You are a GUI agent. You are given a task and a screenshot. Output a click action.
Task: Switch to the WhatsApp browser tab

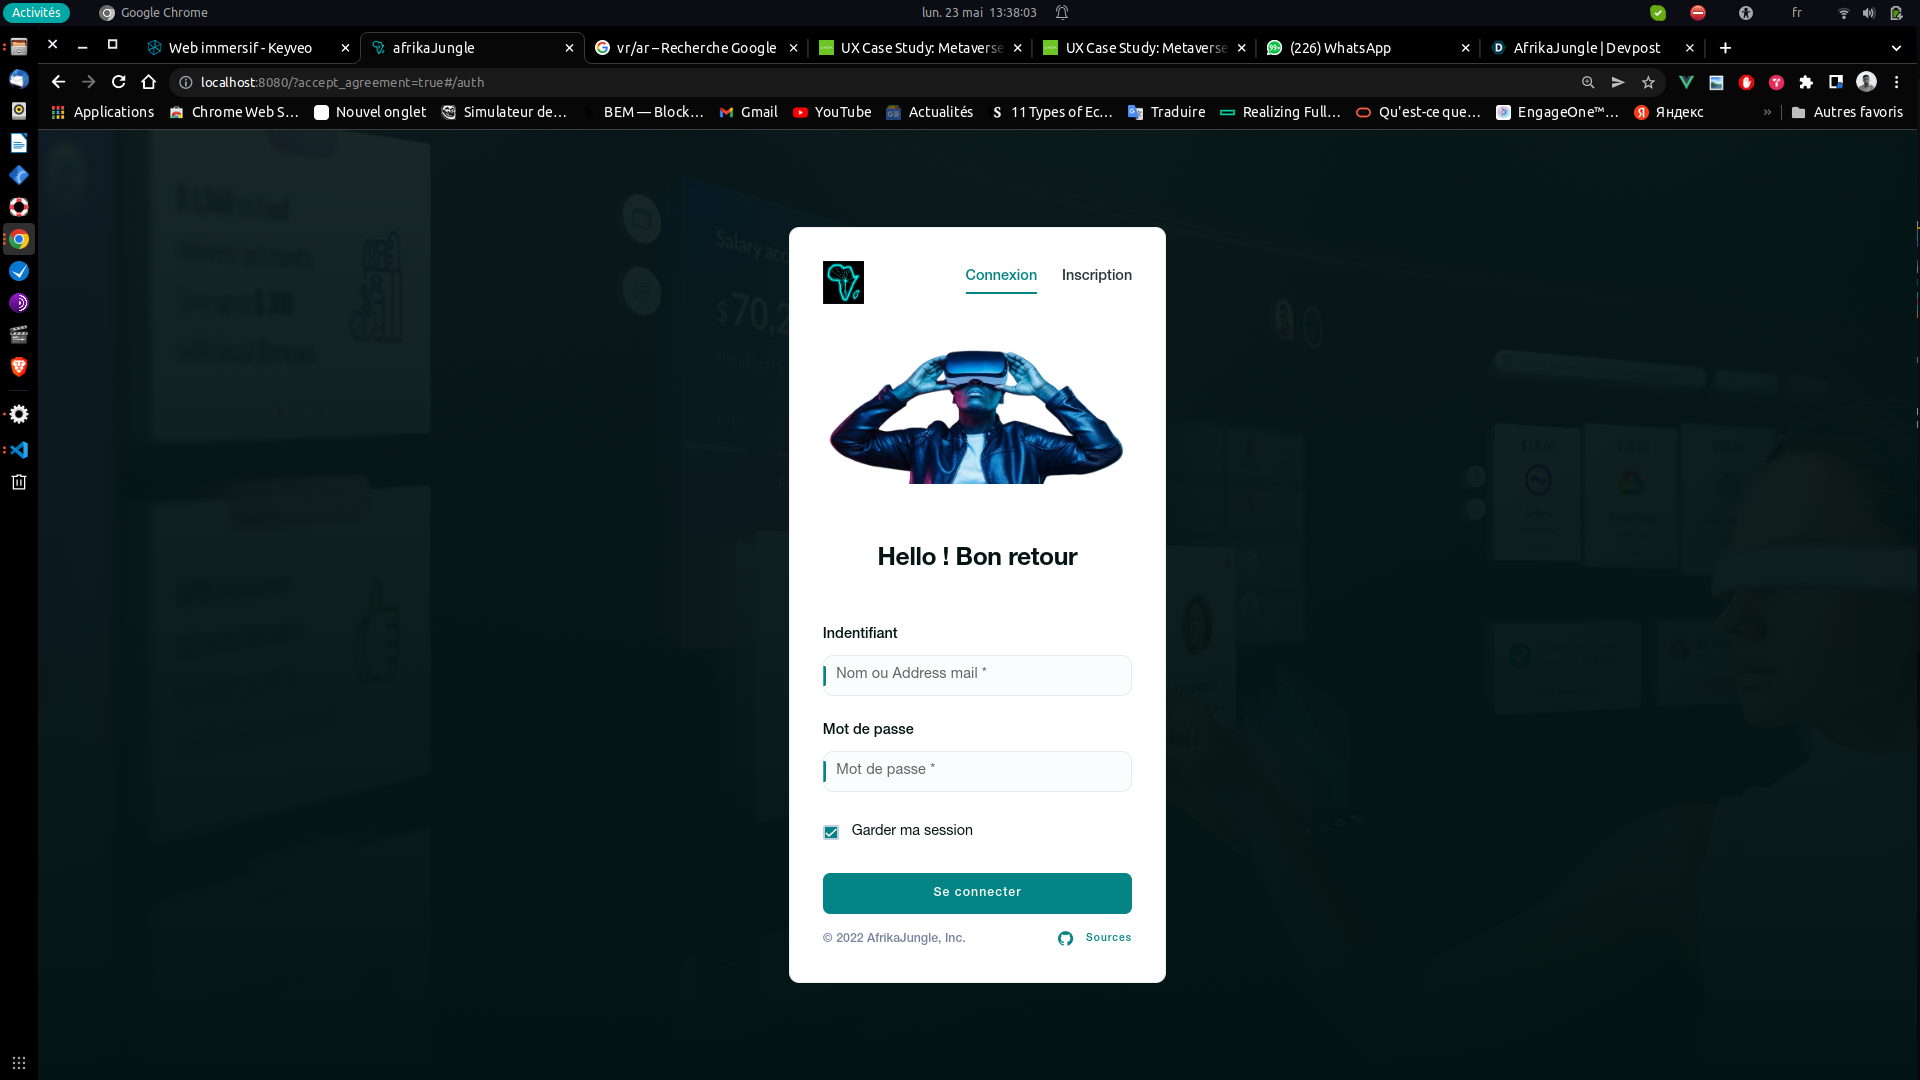tap(1340, 48)
